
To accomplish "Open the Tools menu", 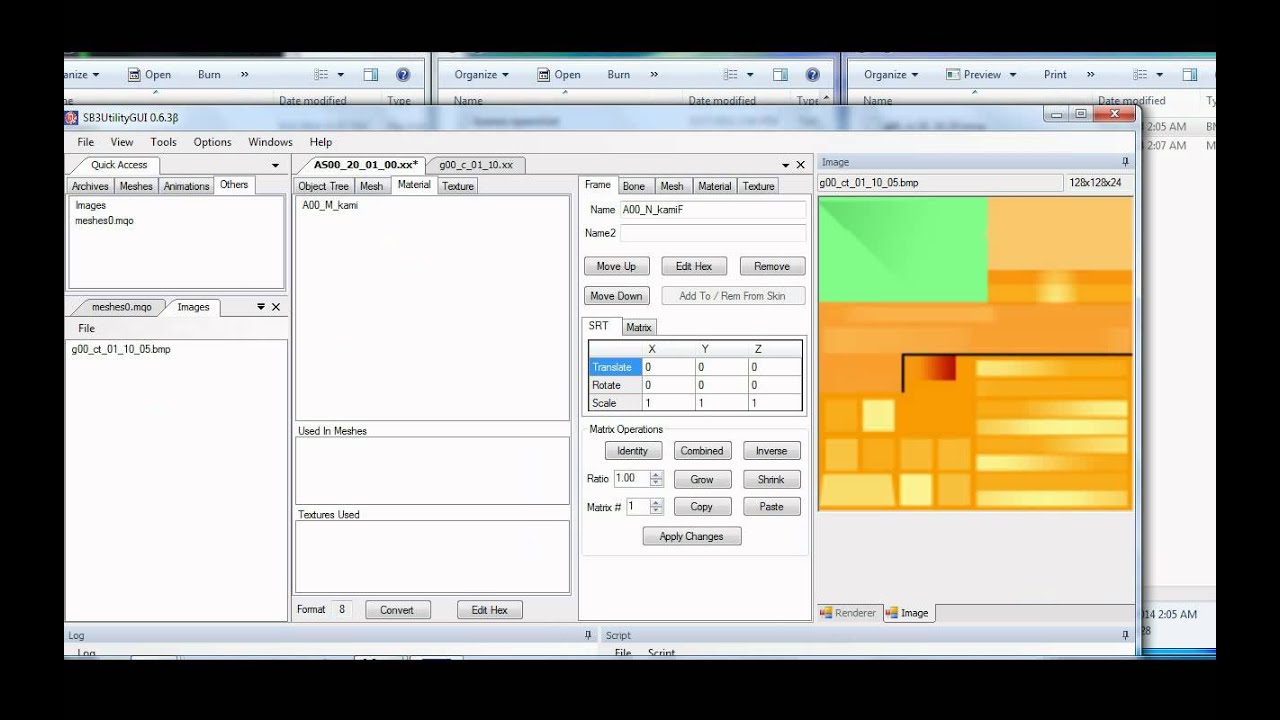I will tap(163, 142).
